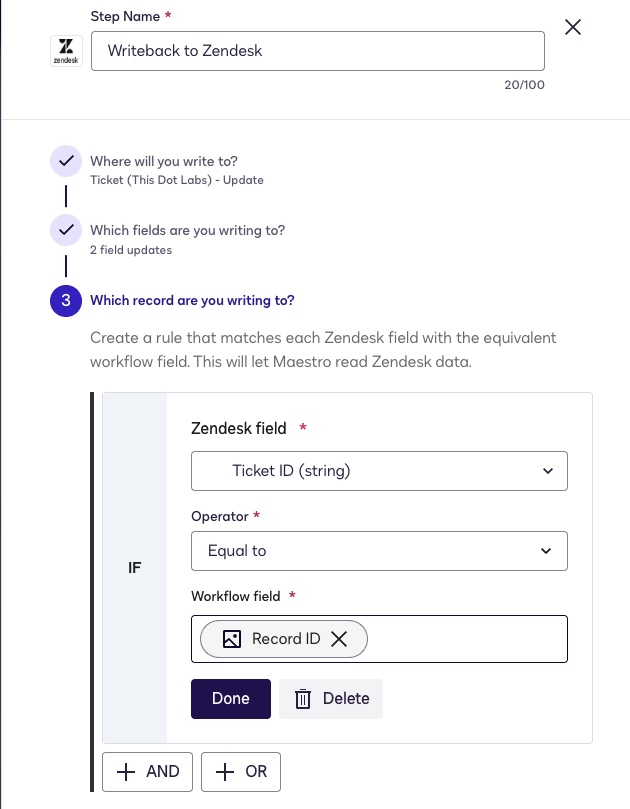Add a condition with the OR button
Image resolution: width=630 pixels, height=809 pixels.
tap(240, 771)
